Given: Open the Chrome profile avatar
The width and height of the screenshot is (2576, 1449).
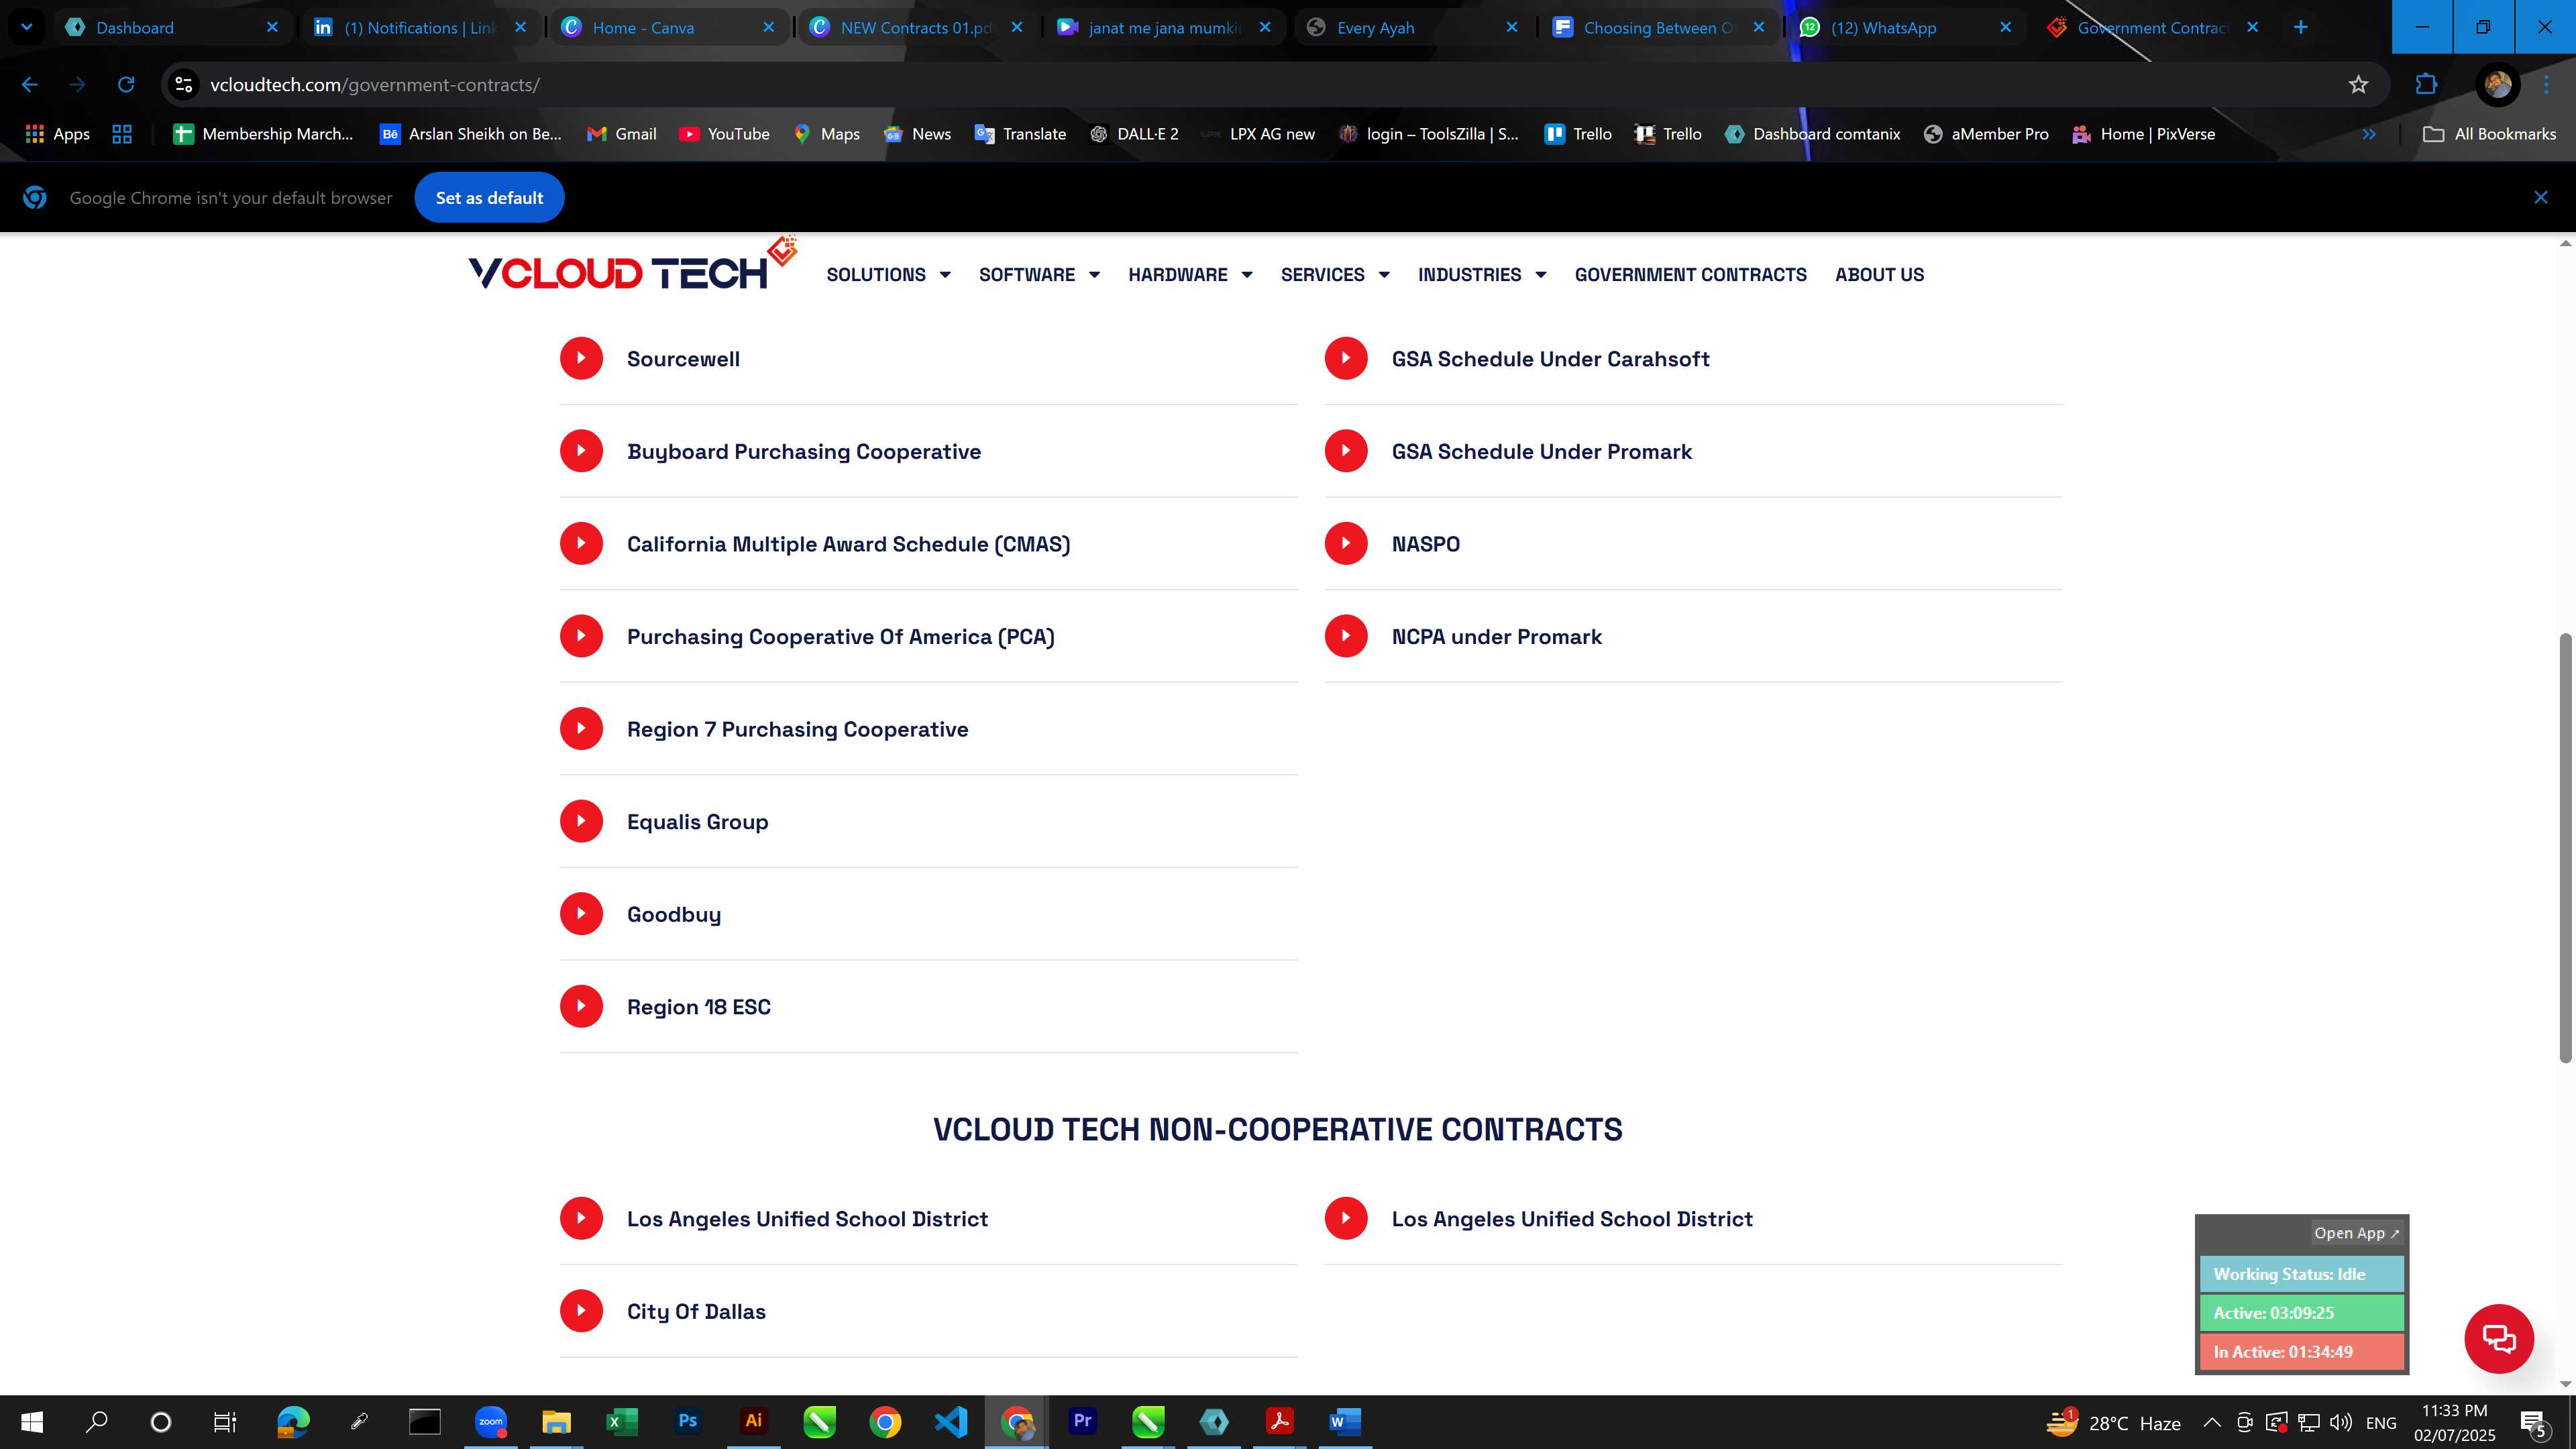Looking at the screenshot, I should tap(2497, 85).
